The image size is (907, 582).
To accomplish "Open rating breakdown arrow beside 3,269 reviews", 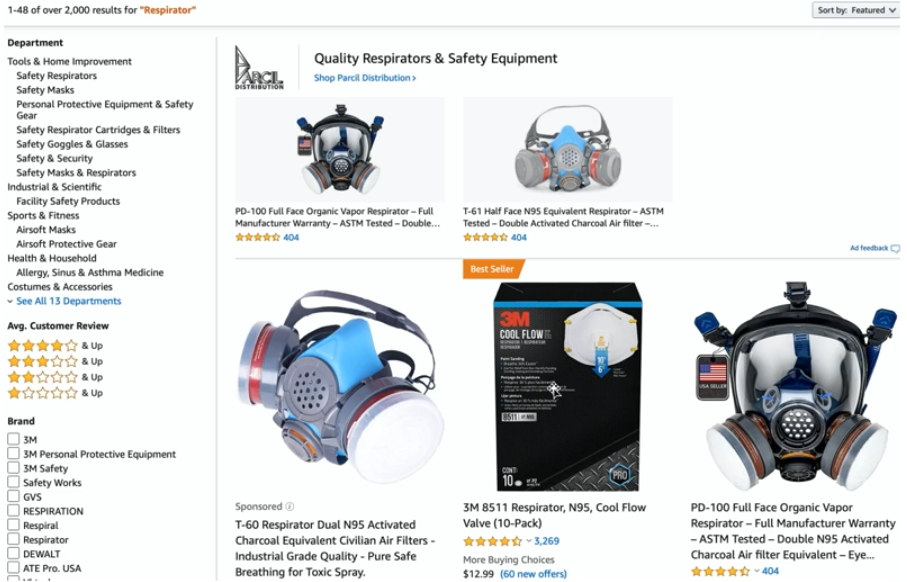I will [x=529, y=542].
